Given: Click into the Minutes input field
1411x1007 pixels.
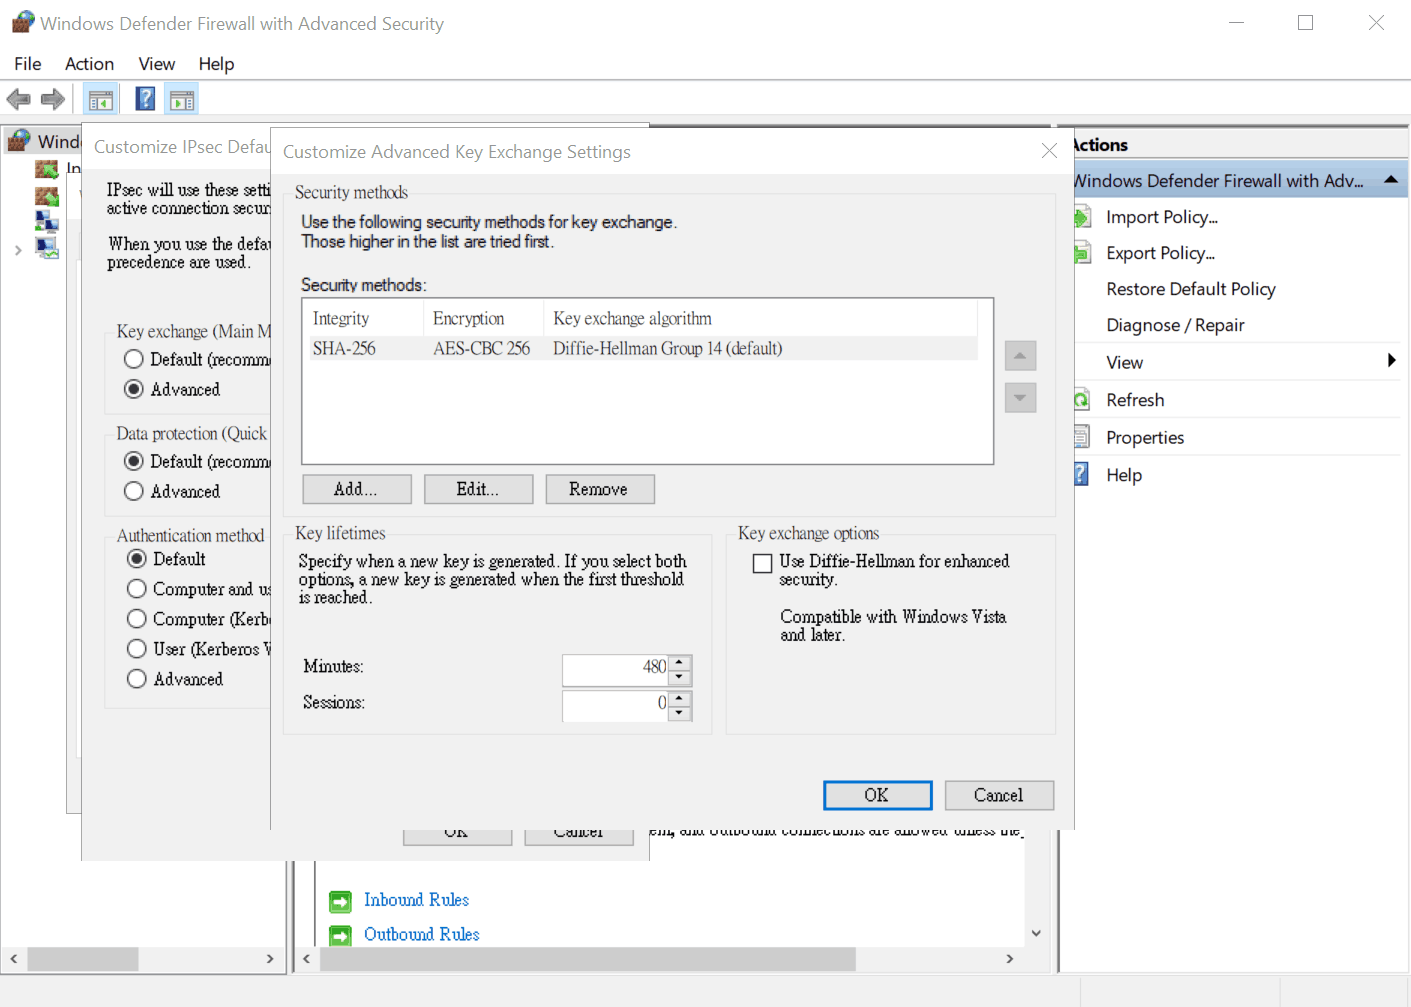Looking at the screenshot, I should (615, 669).
